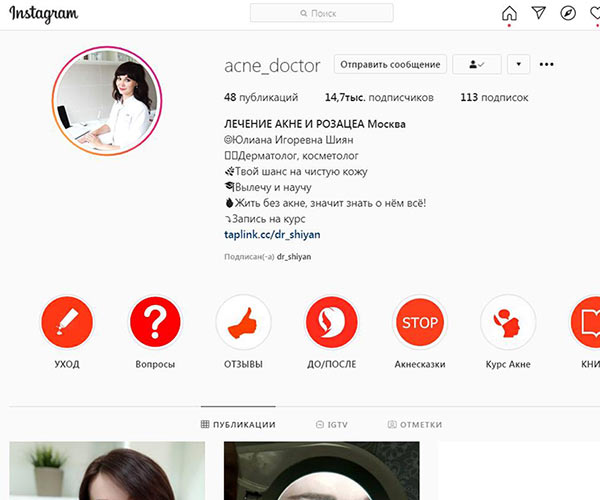Open the ДО/ПОСЛЕ highlight icon

click(332, 322)
